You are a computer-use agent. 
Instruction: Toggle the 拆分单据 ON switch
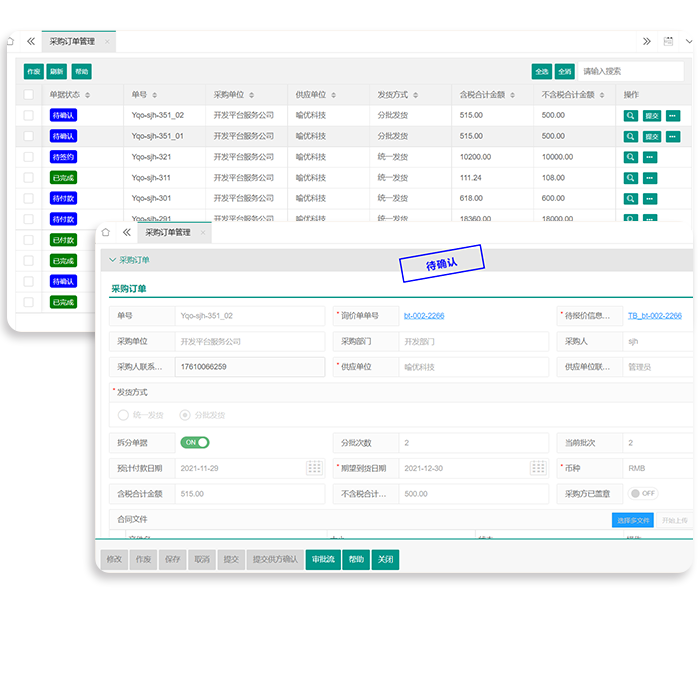(195, 442)
